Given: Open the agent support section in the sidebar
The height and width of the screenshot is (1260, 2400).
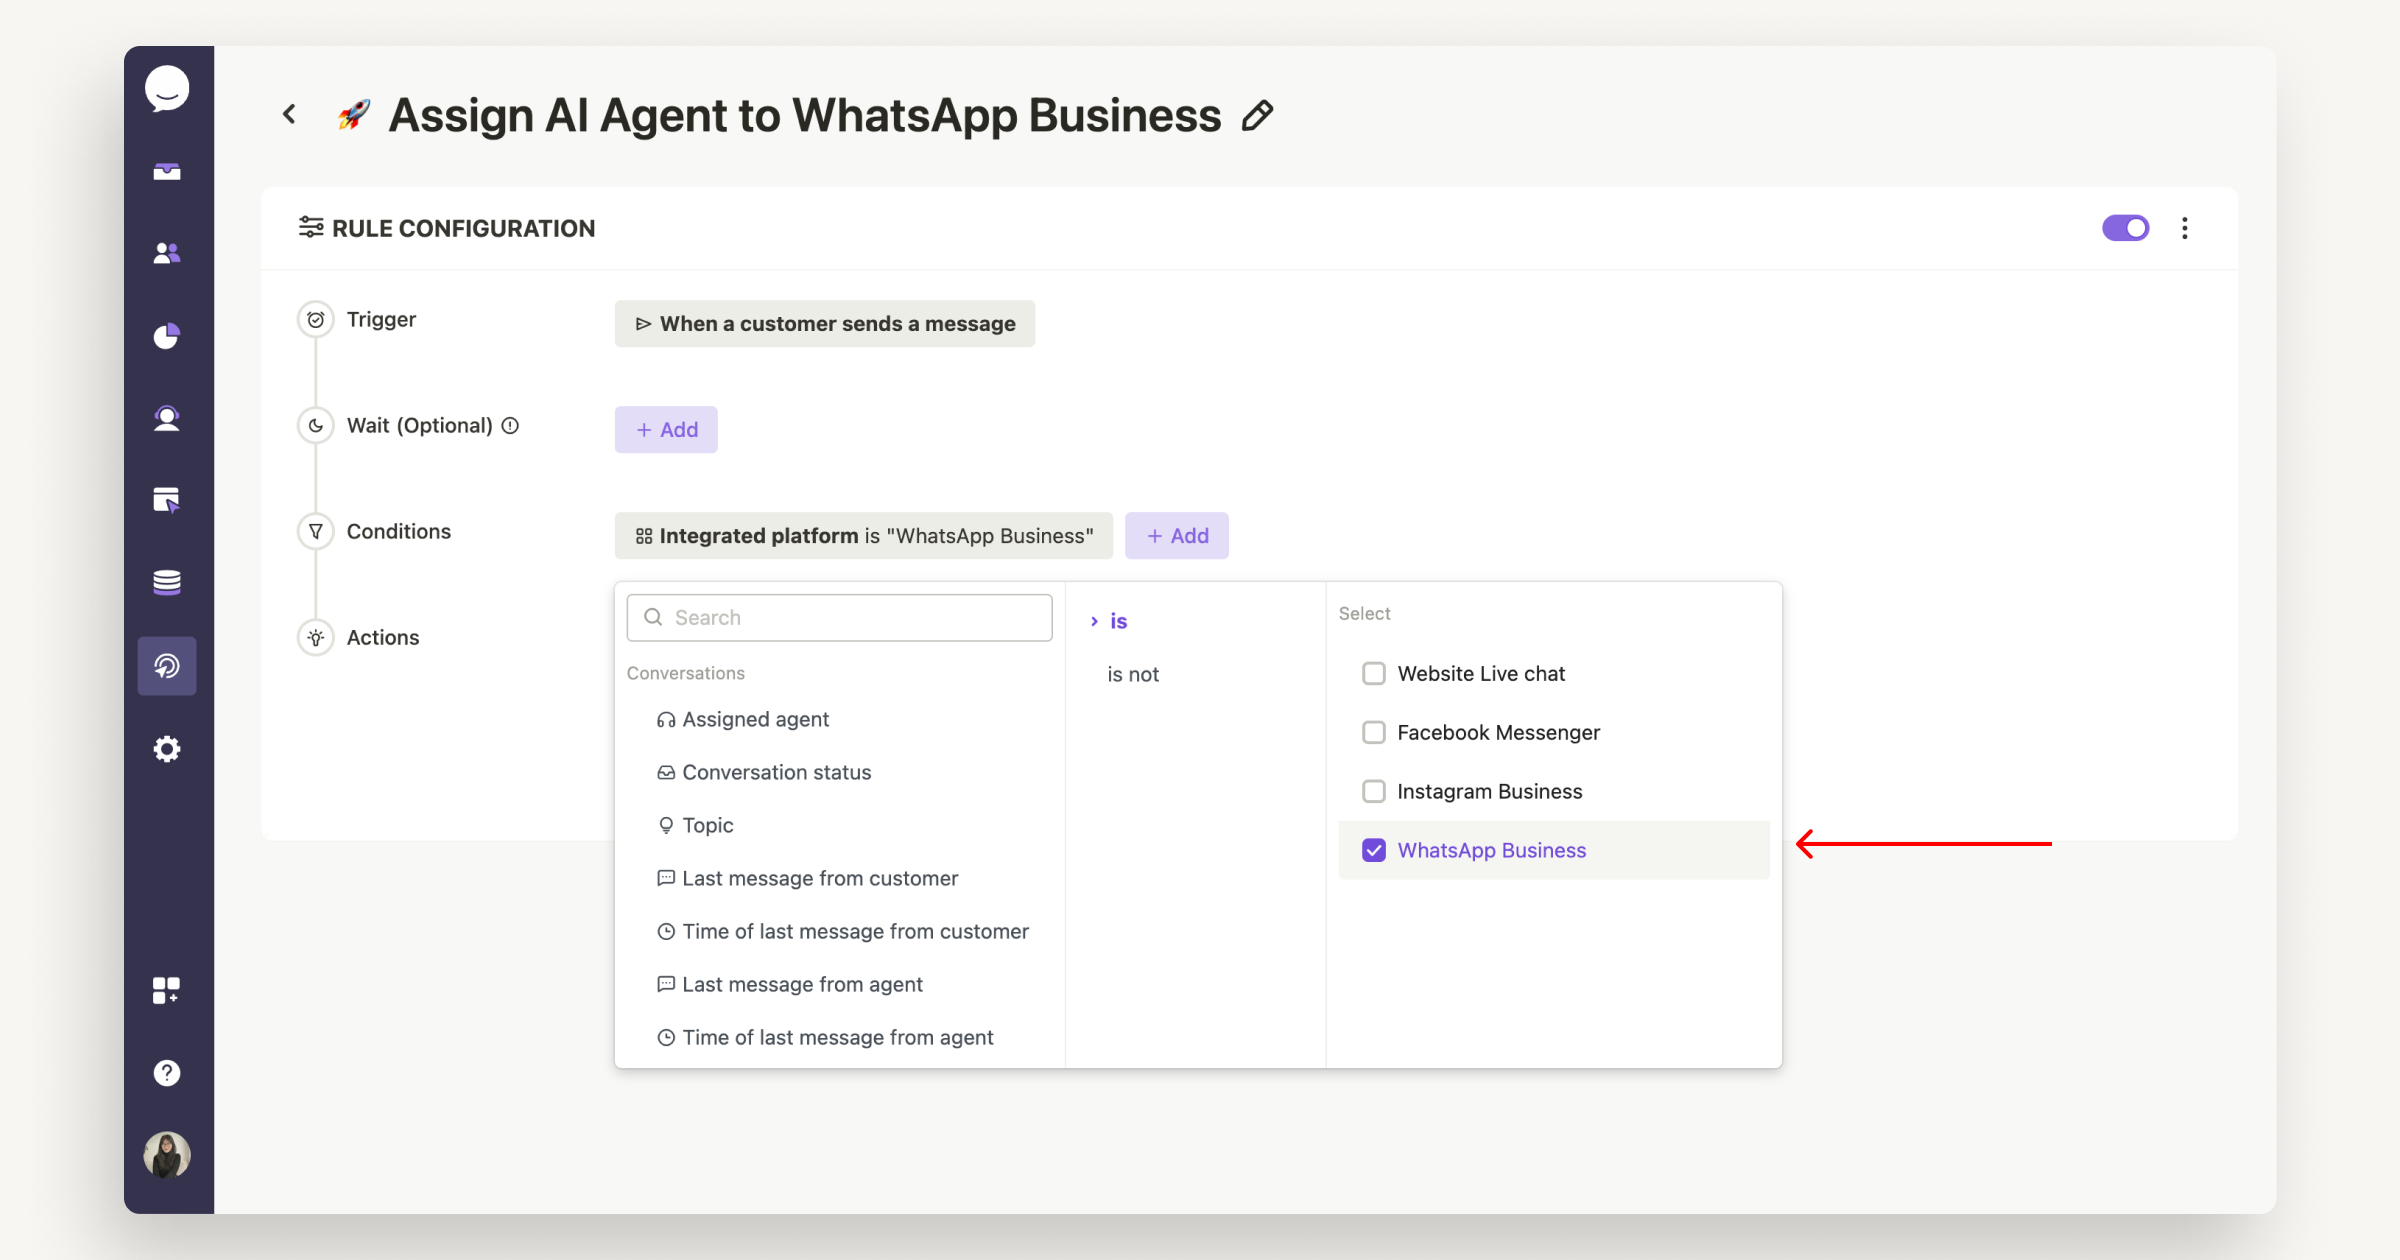Looking at the screenshot, I should click(x=166, y=417).
